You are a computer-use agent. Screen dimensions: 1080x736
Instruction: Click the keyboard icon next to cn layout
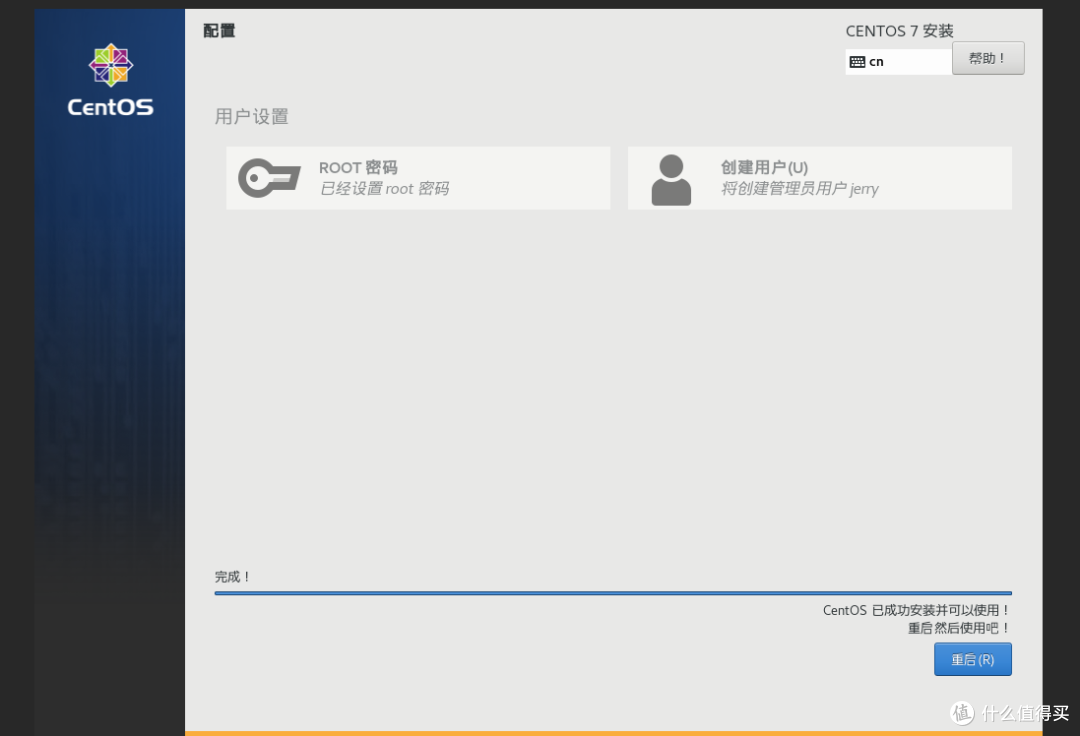click(858, 62)
